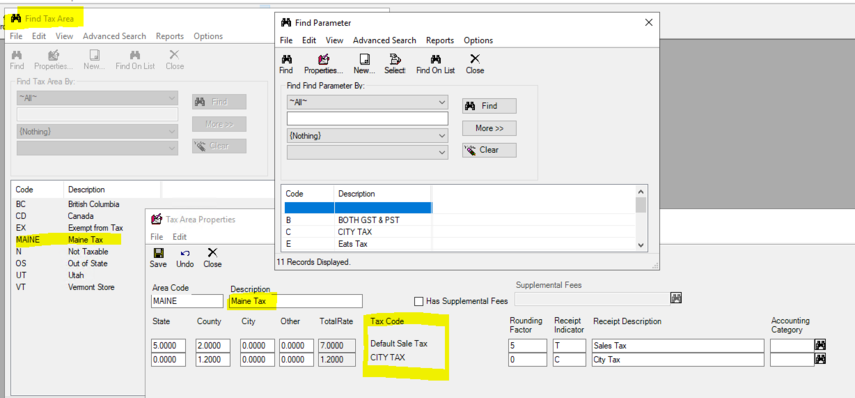Click Clear button in Find Parameter

(489, 150)
